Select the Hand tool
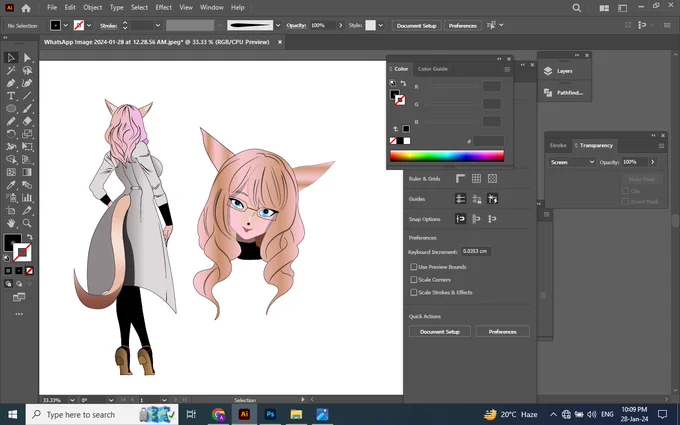The height and width of the screenshot is (425, 680). (x=11, y=223)
